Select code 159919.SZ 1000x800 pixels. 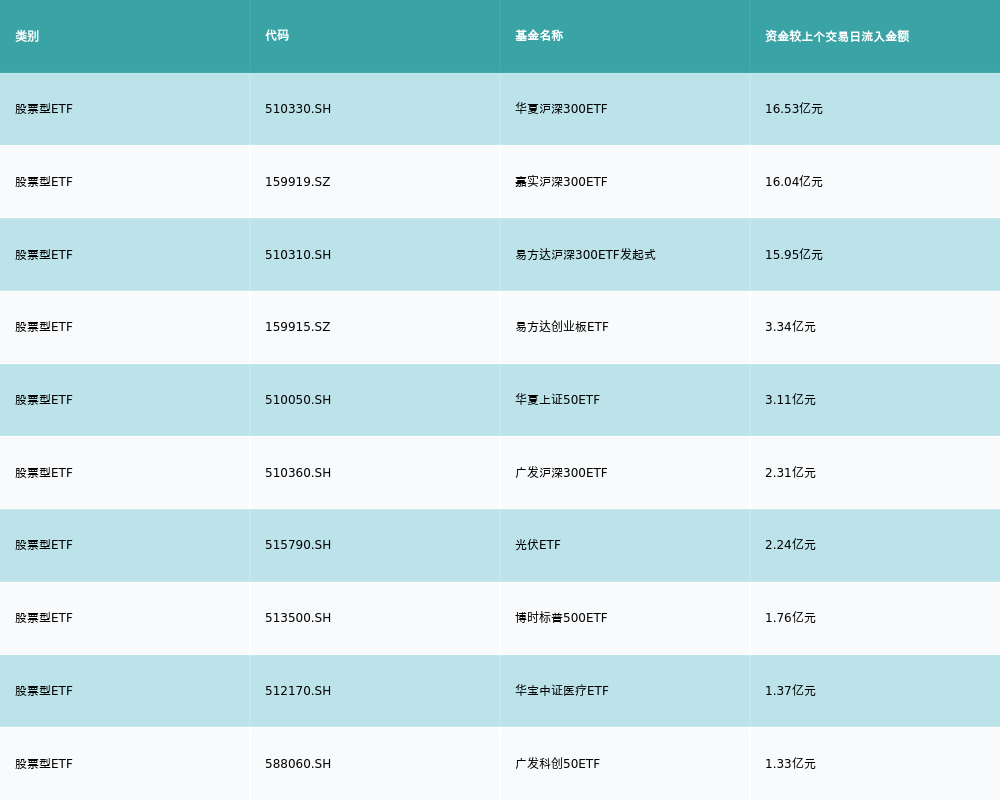[298, 182]
